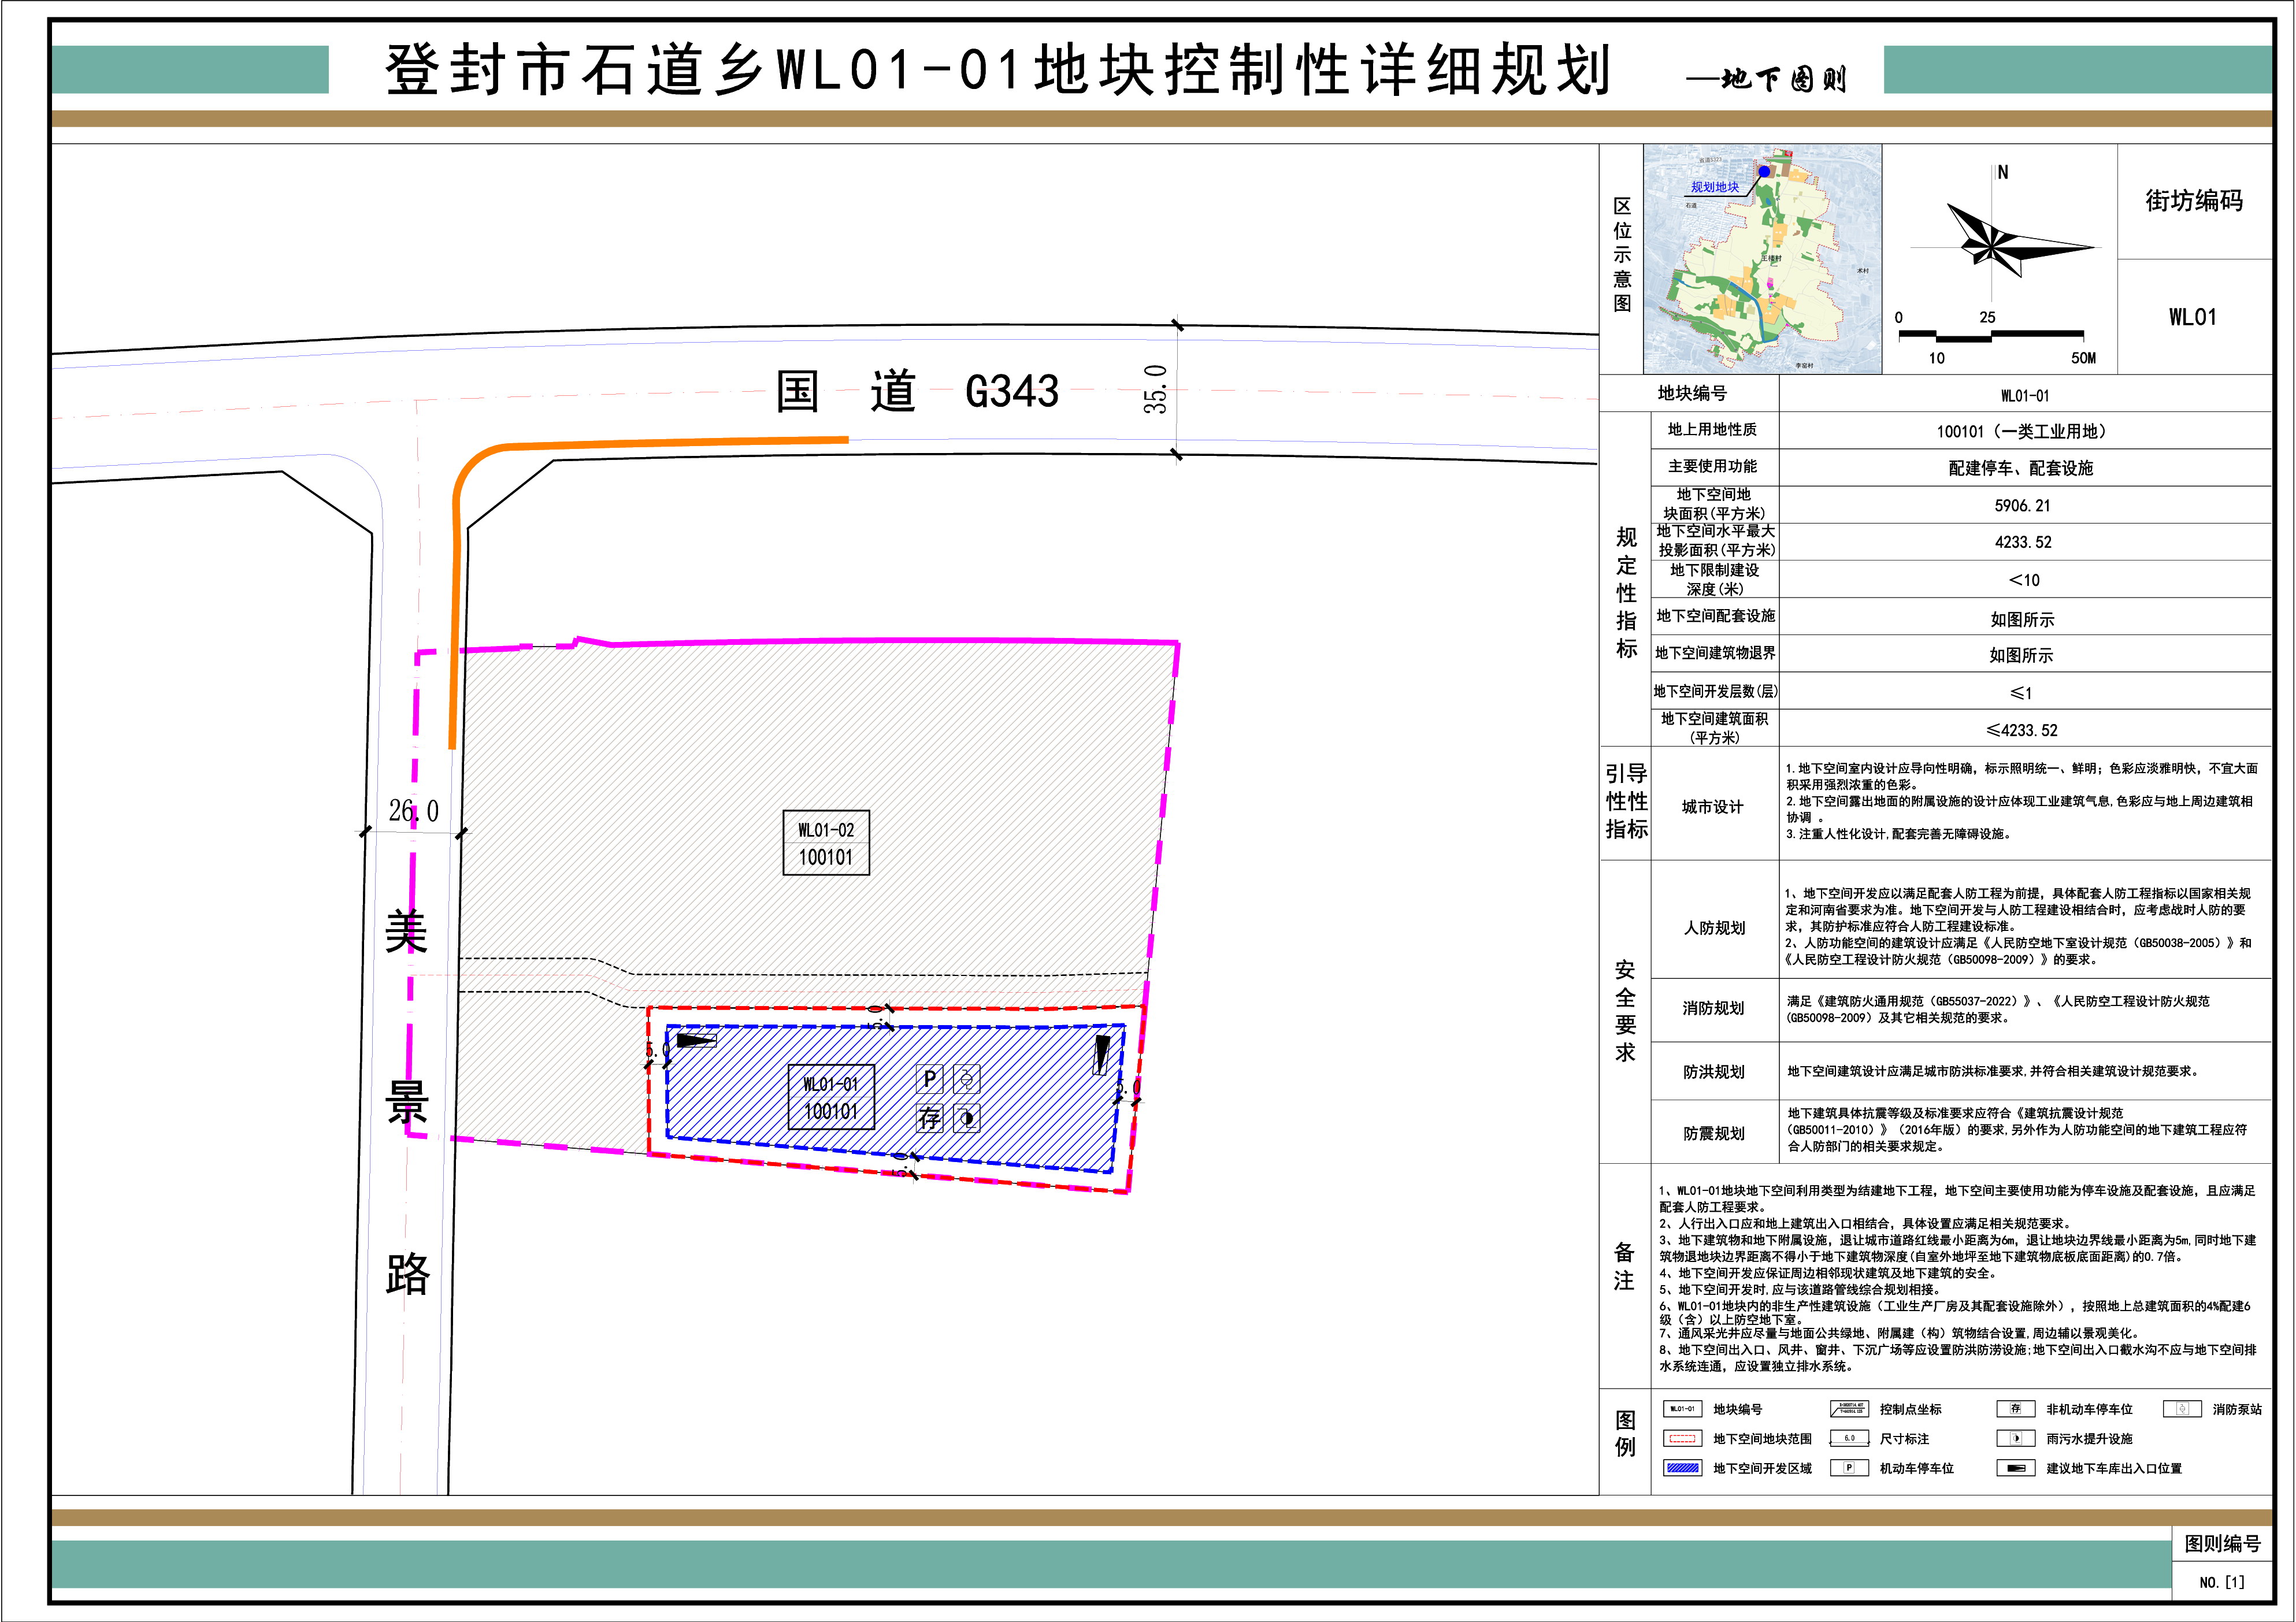2296x1622 pixels.
Task: Click 如图所示 in the 地下空间建筑物退界 row
Action: click(x=2021, y=655)
